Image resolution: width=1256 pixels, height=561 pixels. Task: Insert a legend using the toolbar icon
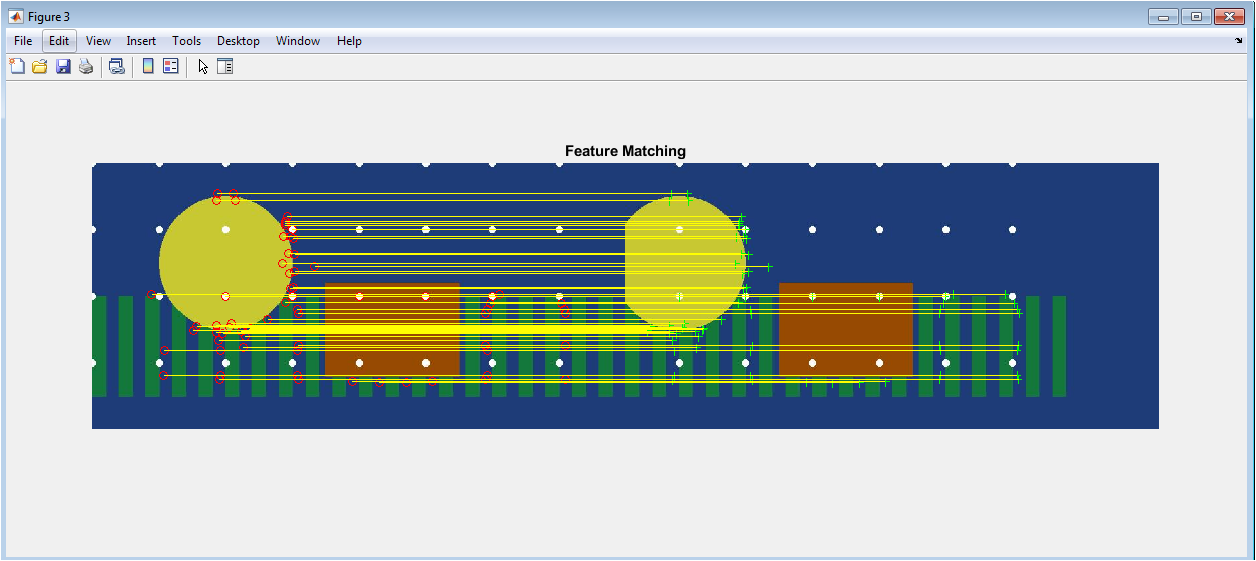[171, 67]
